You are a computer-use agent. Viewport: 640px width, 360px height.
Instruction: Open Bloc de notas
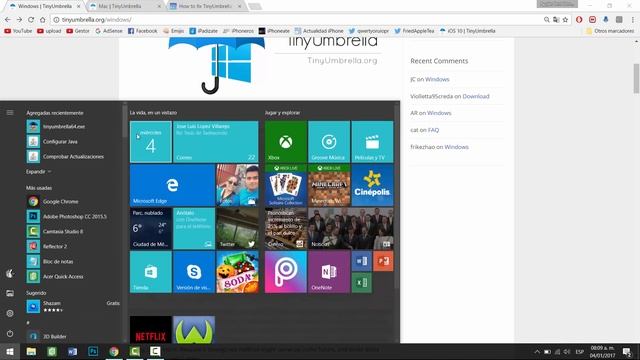[x=73, y=262]
